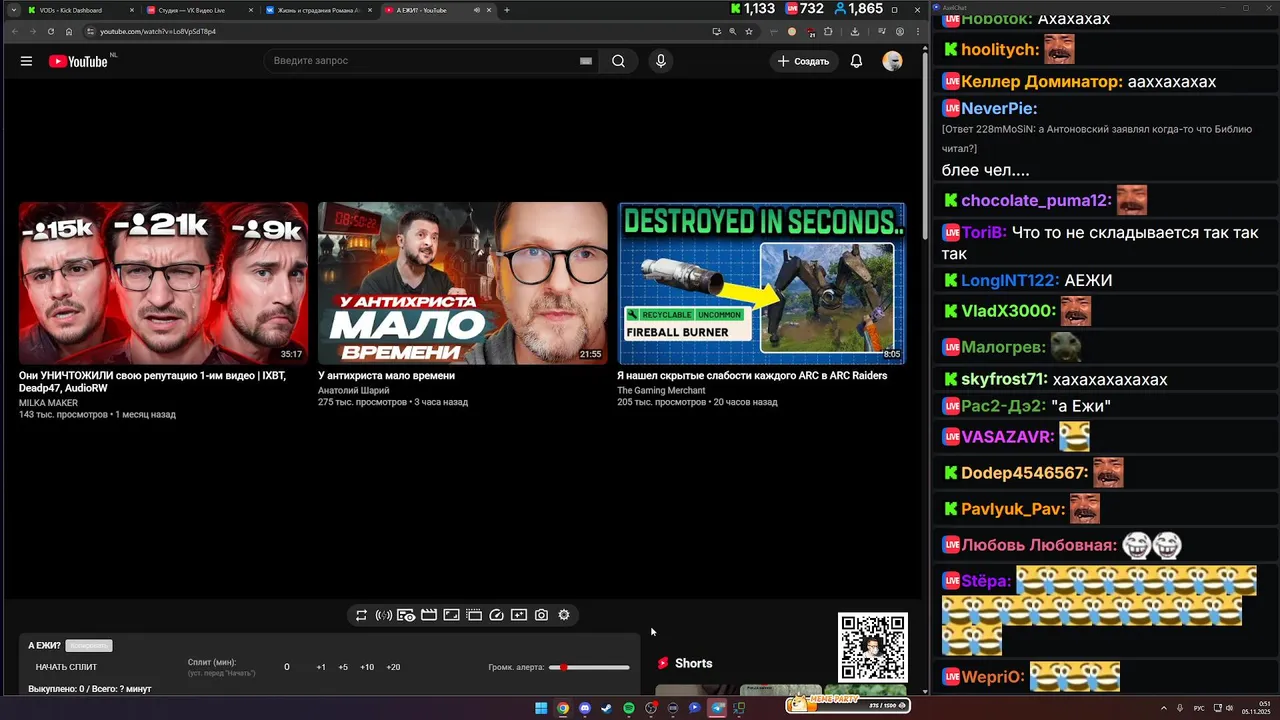Select the username 'chocolate_puma12' in the chat window
Viewport: 1280px width, 720px height.
[1036, 200]
